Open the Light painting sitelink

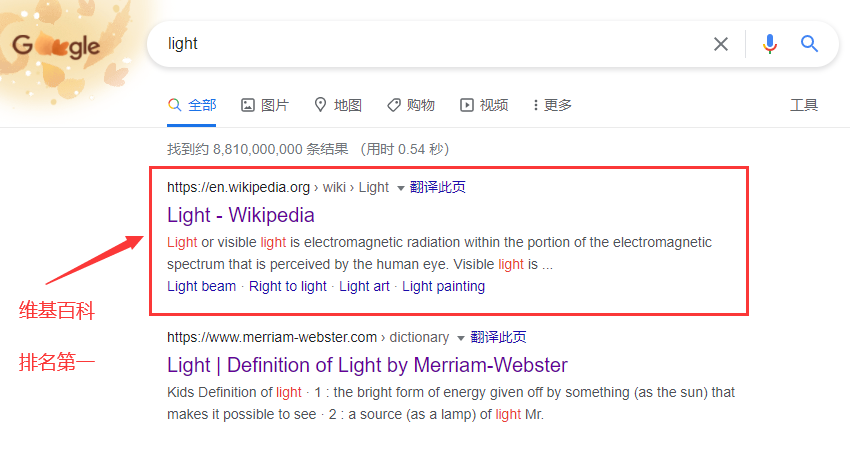[x=443, y=286]
